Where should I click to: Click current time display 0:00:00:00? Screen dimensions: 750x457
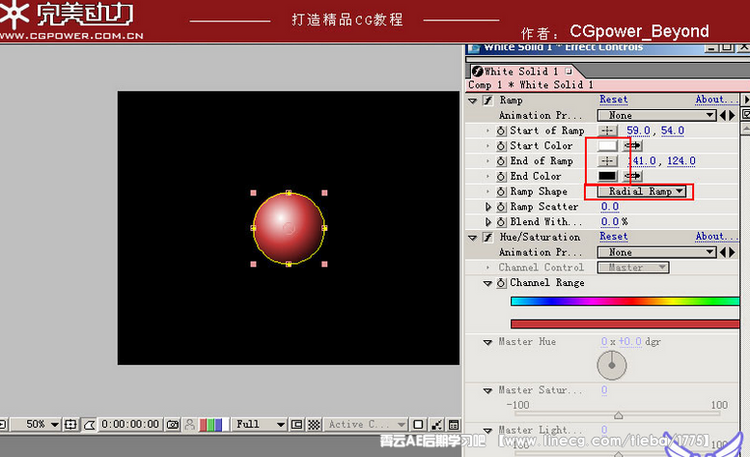pos(130,424)
